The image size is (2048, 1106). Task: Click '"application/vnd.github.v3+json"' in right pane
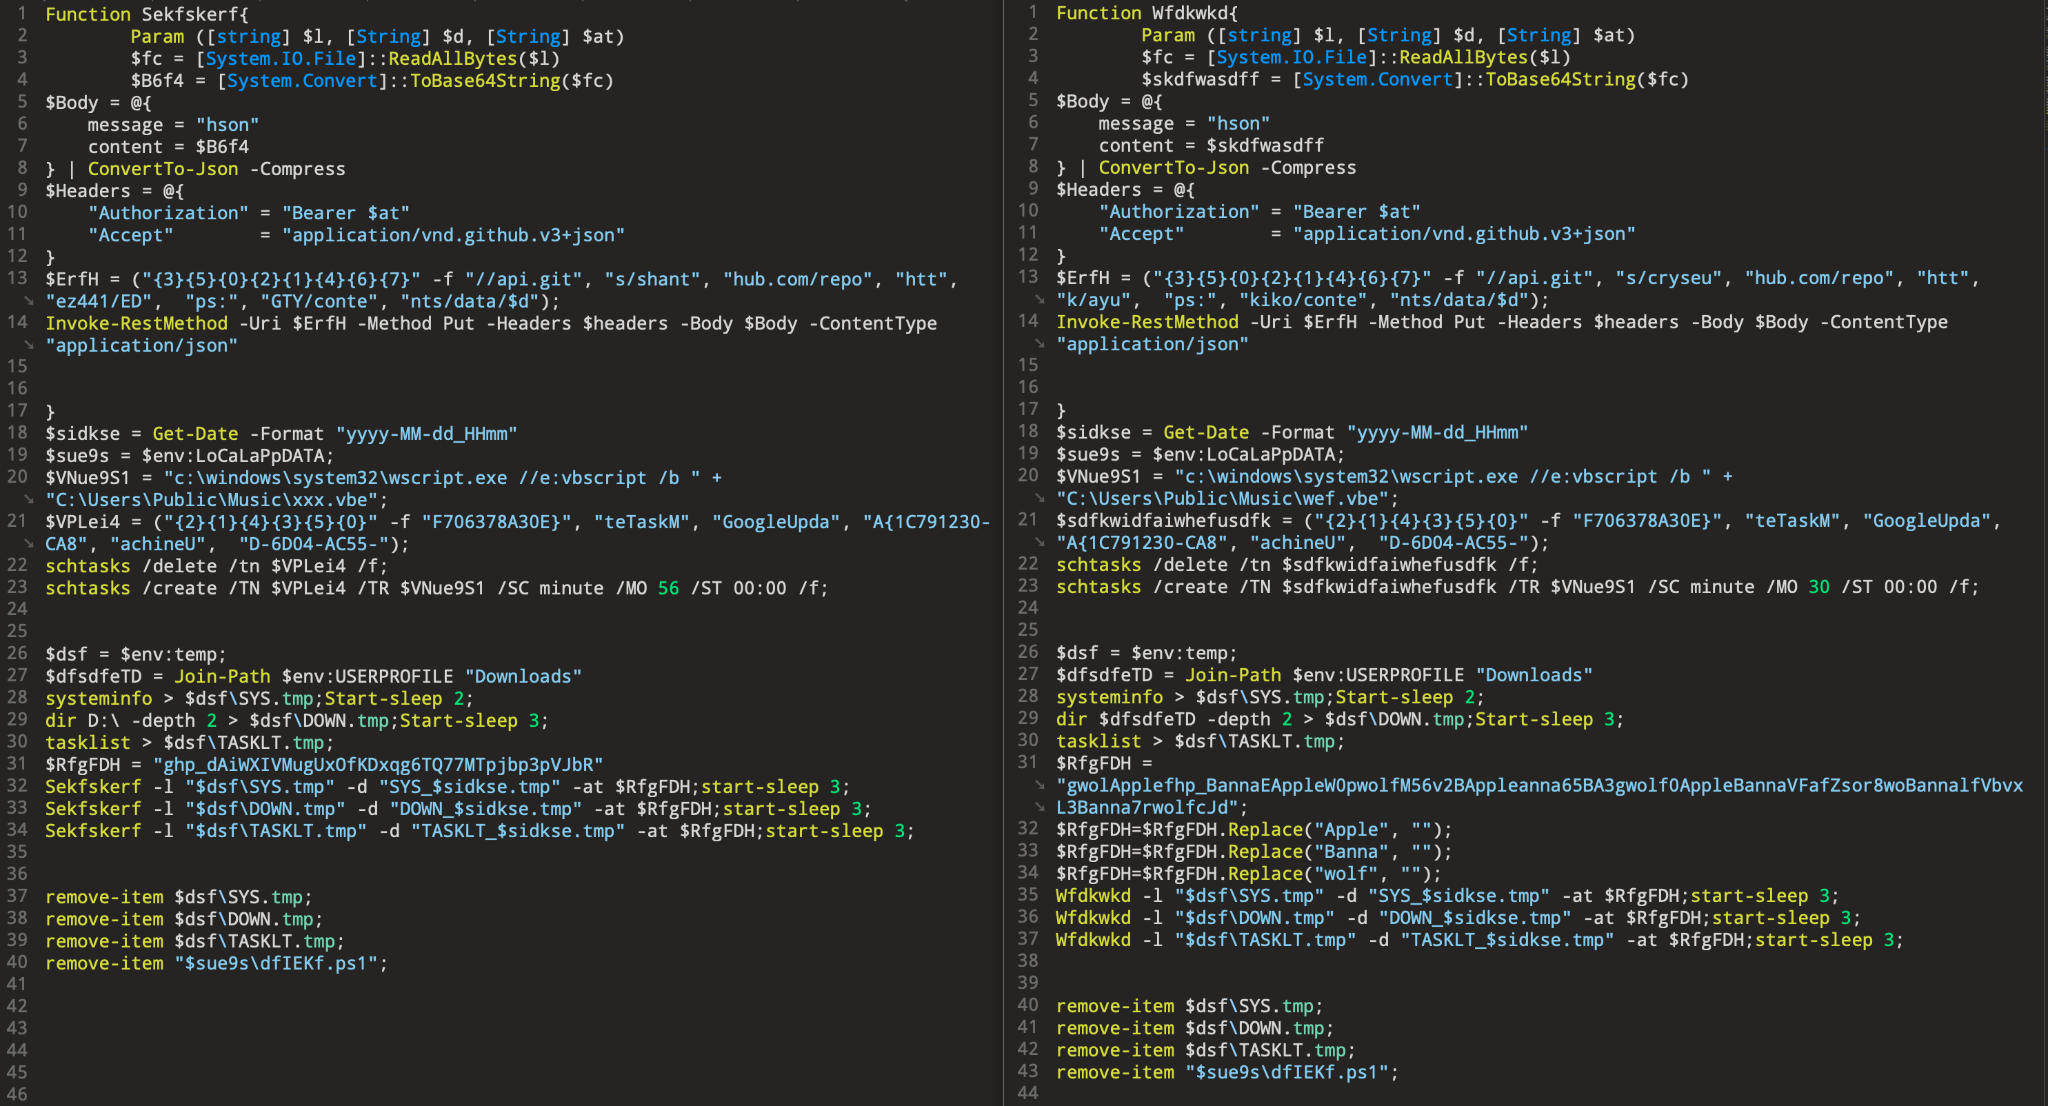[x=1464, y=234]
